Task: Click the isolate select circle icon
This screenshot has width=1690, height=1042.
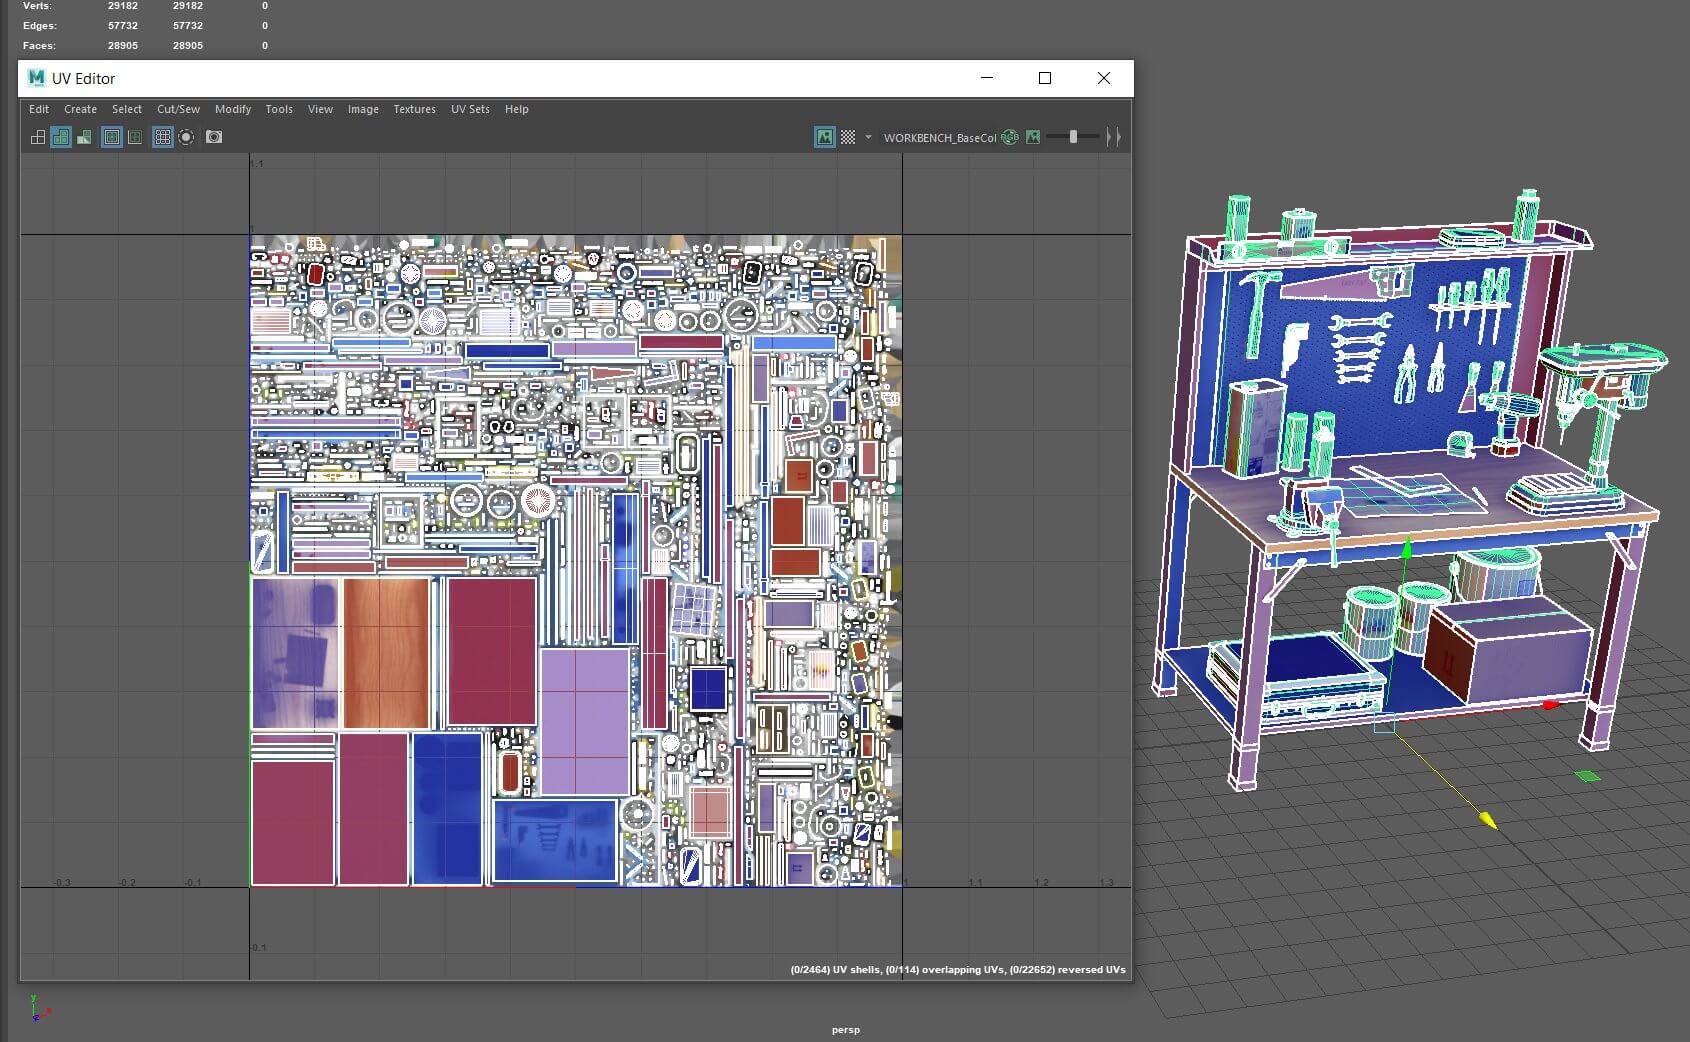Action: point(186,137)
